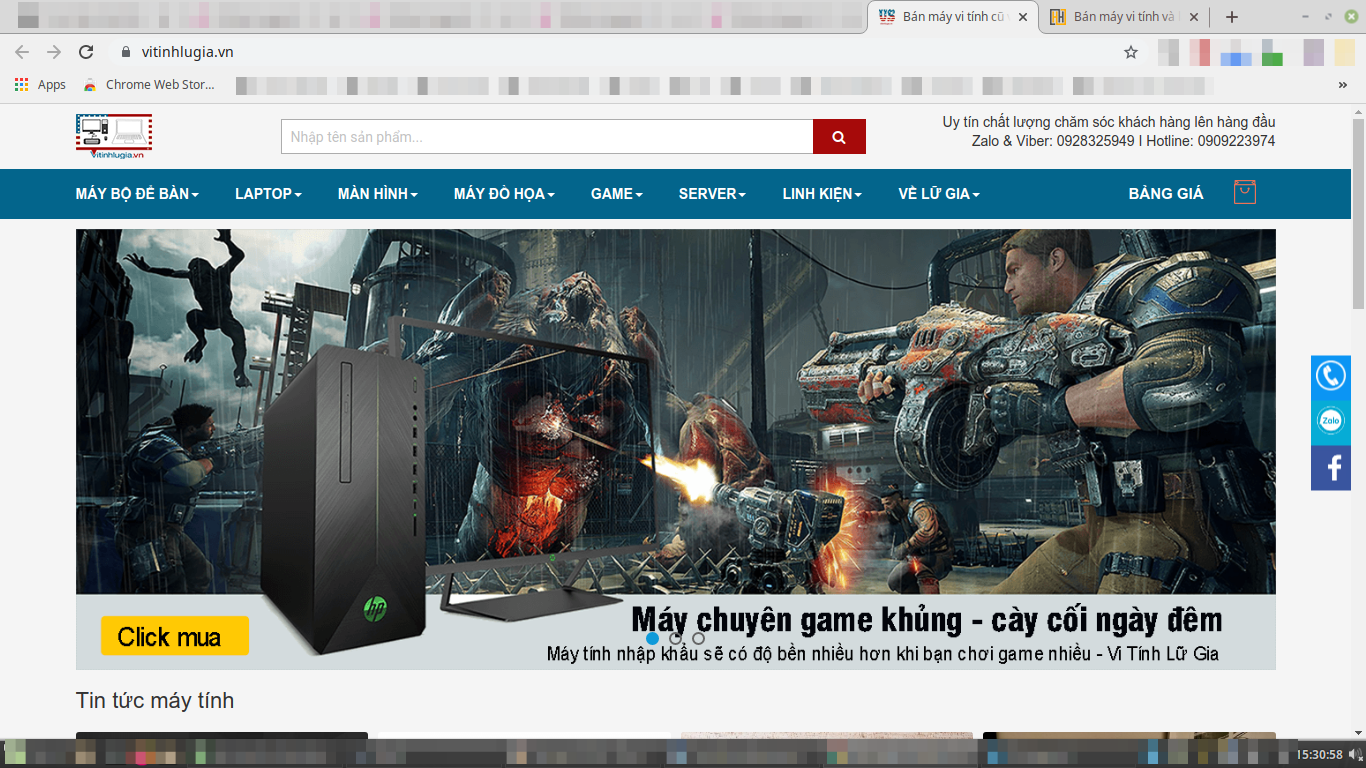Click the Zalo & Viber: 0928325949 text
The image size is (1366, 768).
coord(1053,141)
